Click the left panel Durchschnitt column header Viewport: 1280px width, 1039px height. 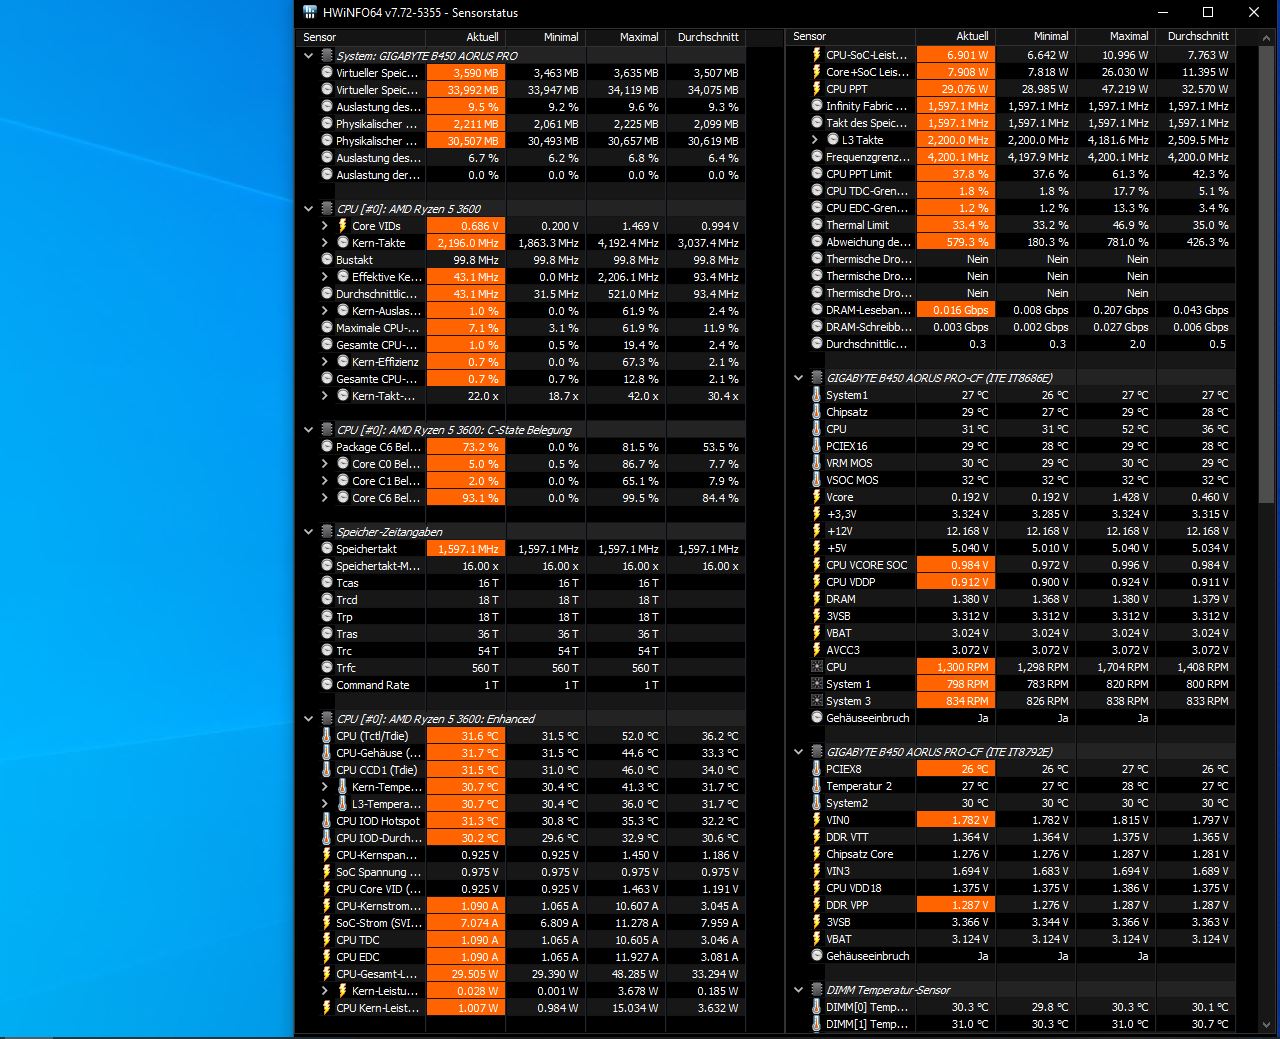(x=706, y=37)
